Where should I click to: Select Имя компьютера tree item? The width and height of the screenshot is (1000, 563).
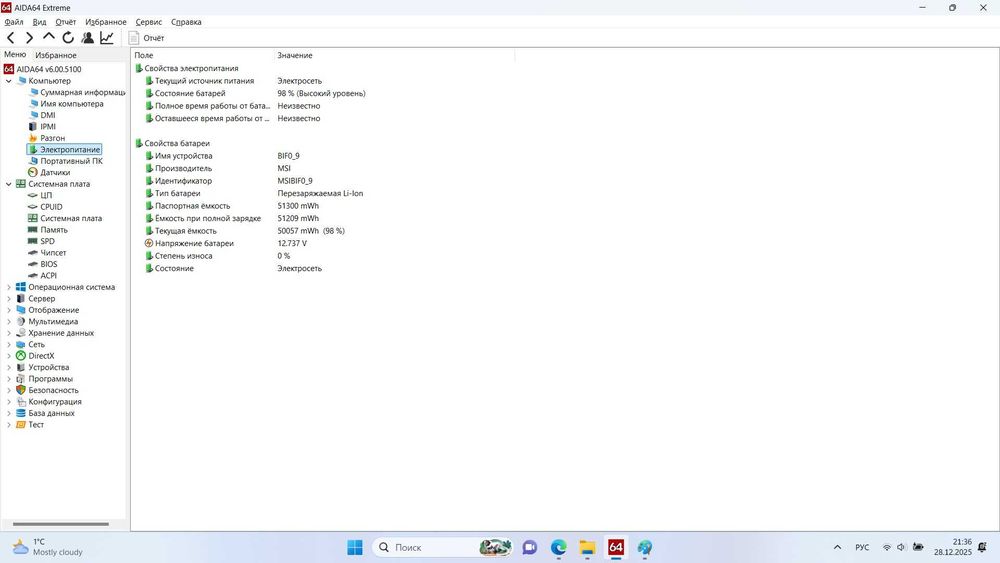pyautogui.click(x=71, y=104)
